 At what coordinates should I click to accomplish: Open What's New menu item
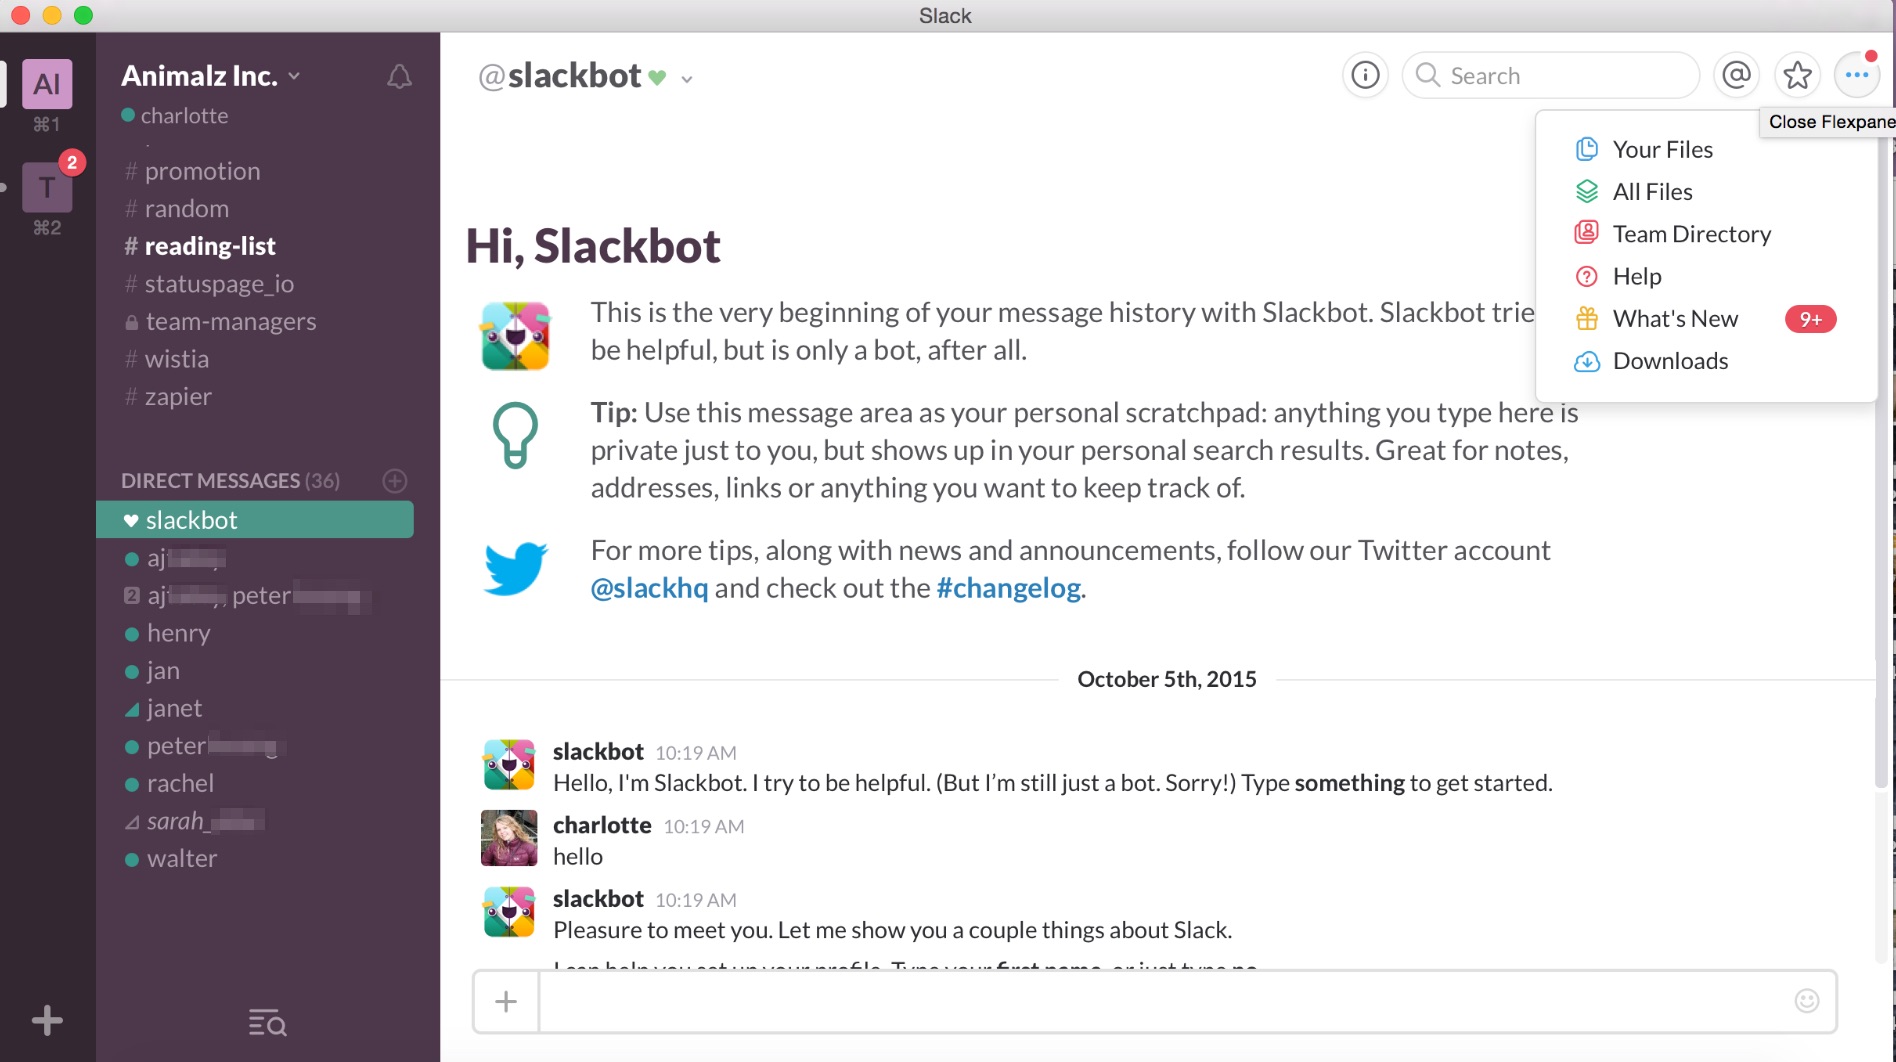1675,319
